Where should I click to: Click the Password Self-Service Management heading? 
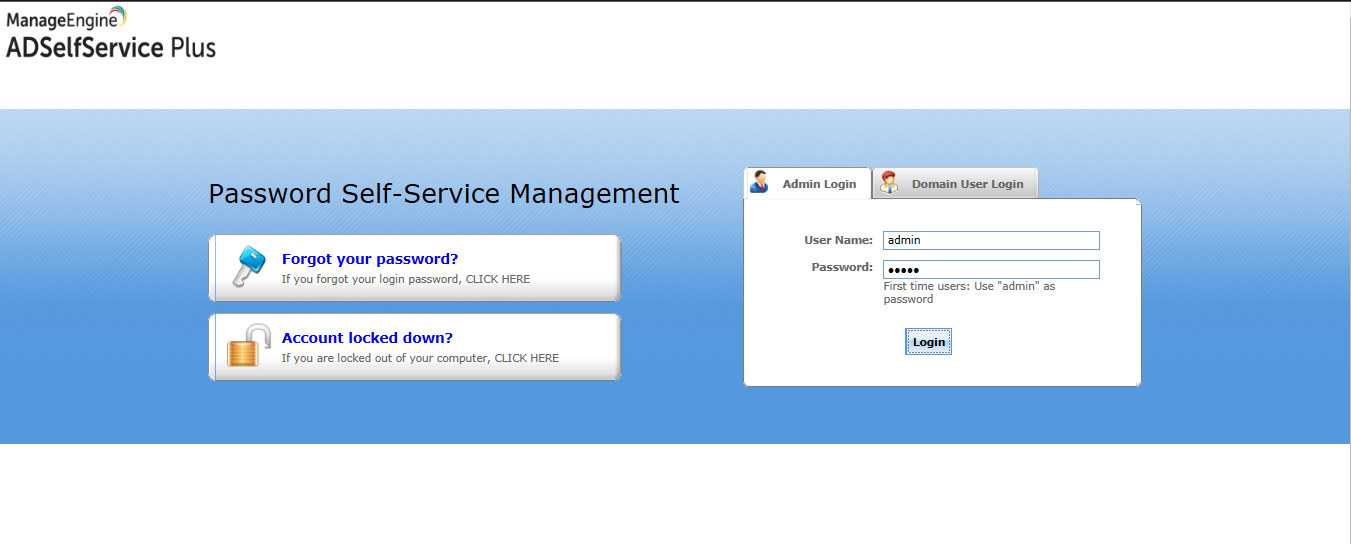point(444,193)
